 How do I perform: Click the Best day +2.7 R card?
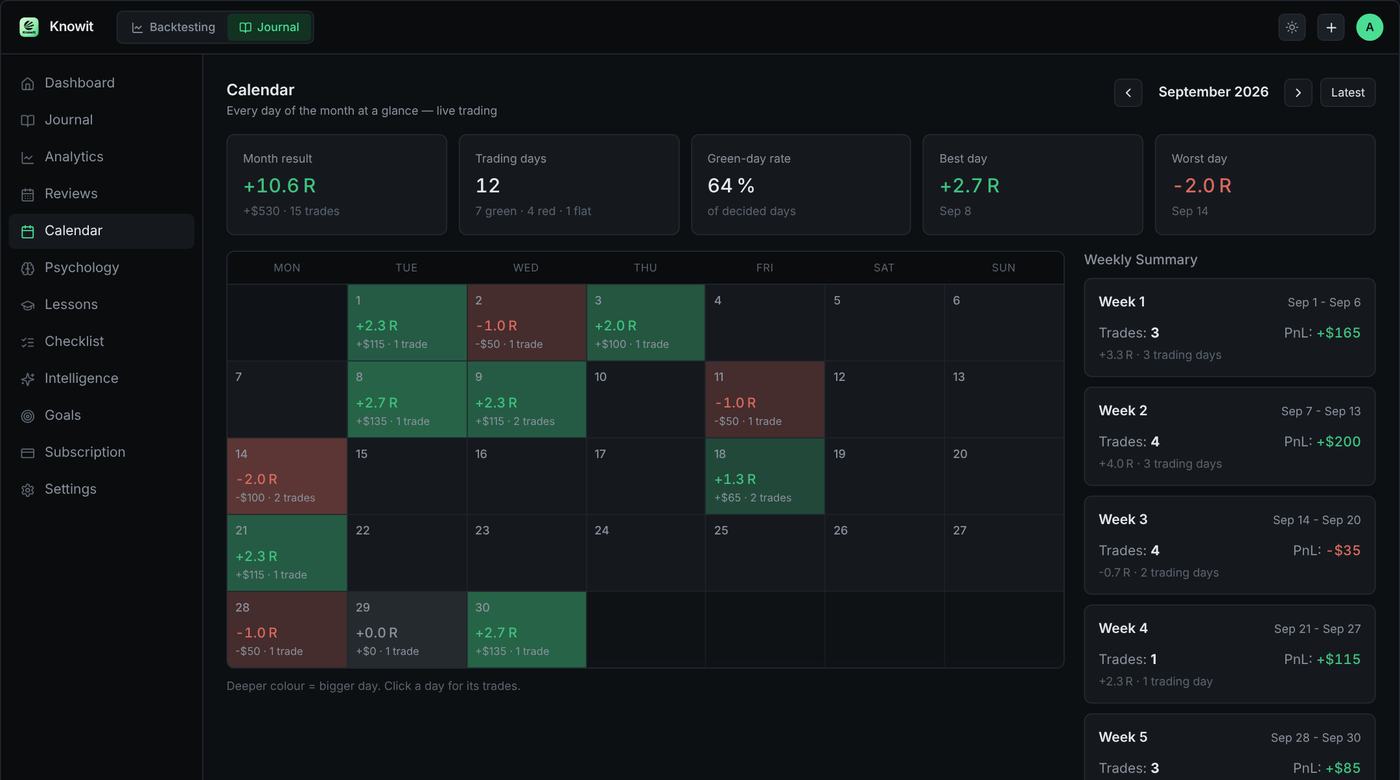click(x=1033, y=185)
